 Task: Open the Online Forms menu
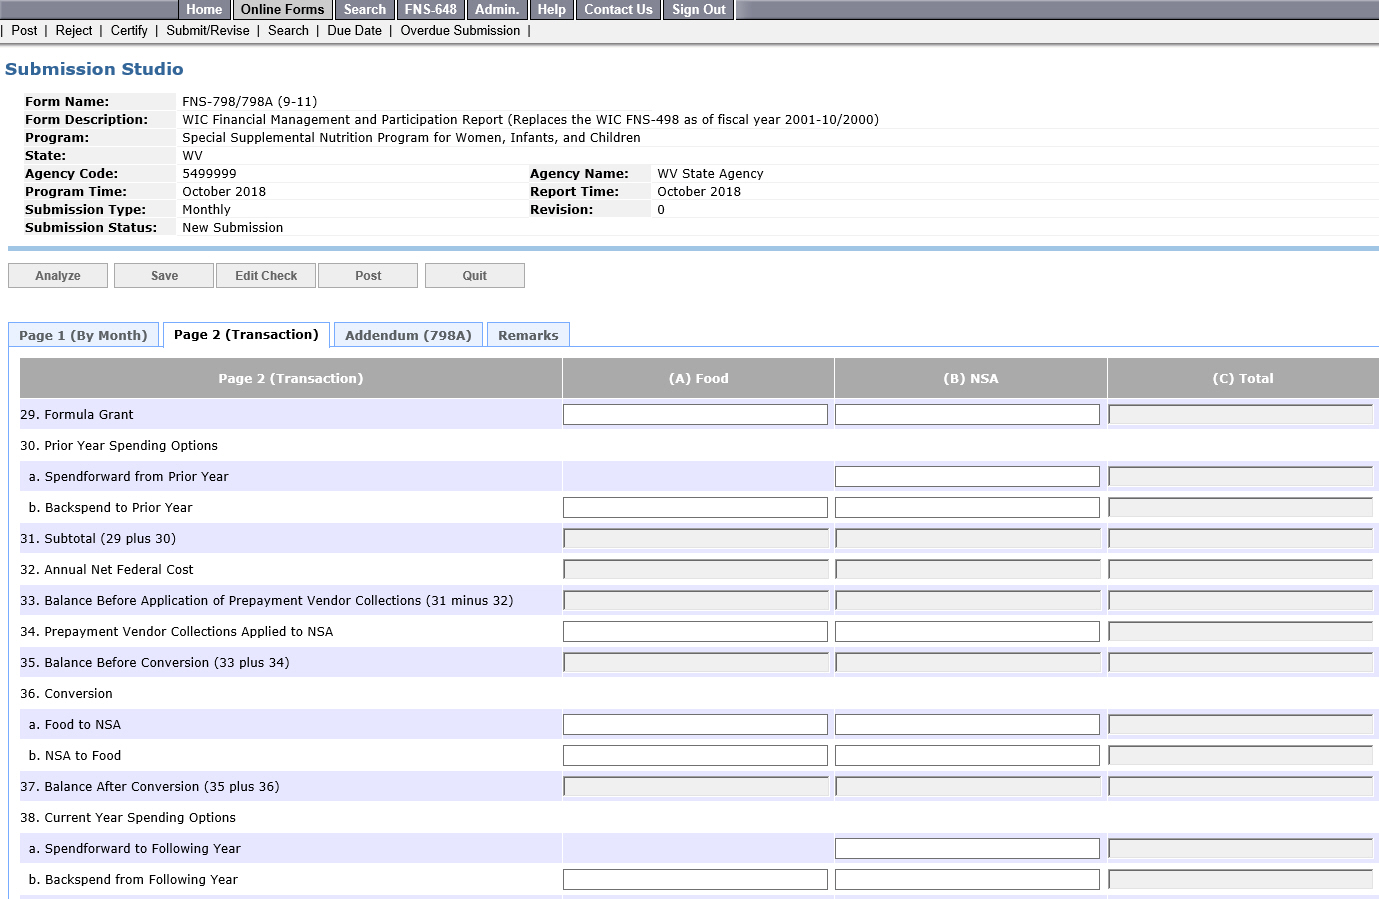pos(282,10)
